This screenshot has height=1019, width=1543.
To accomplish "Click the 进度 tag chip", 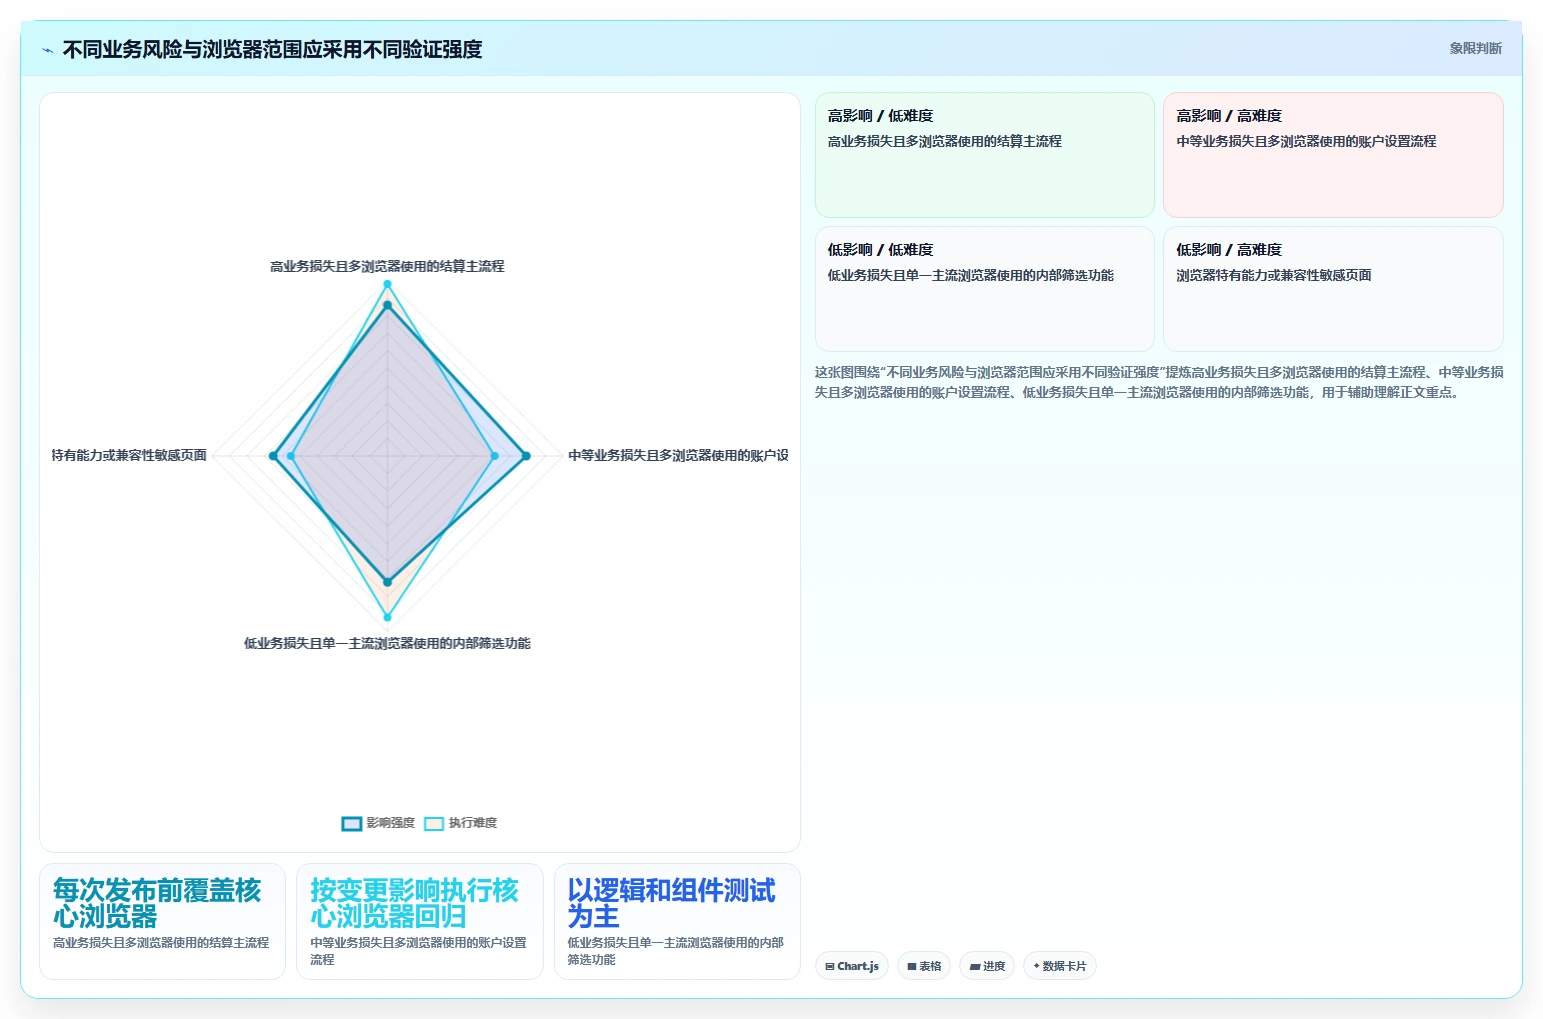I will (987, 966).
